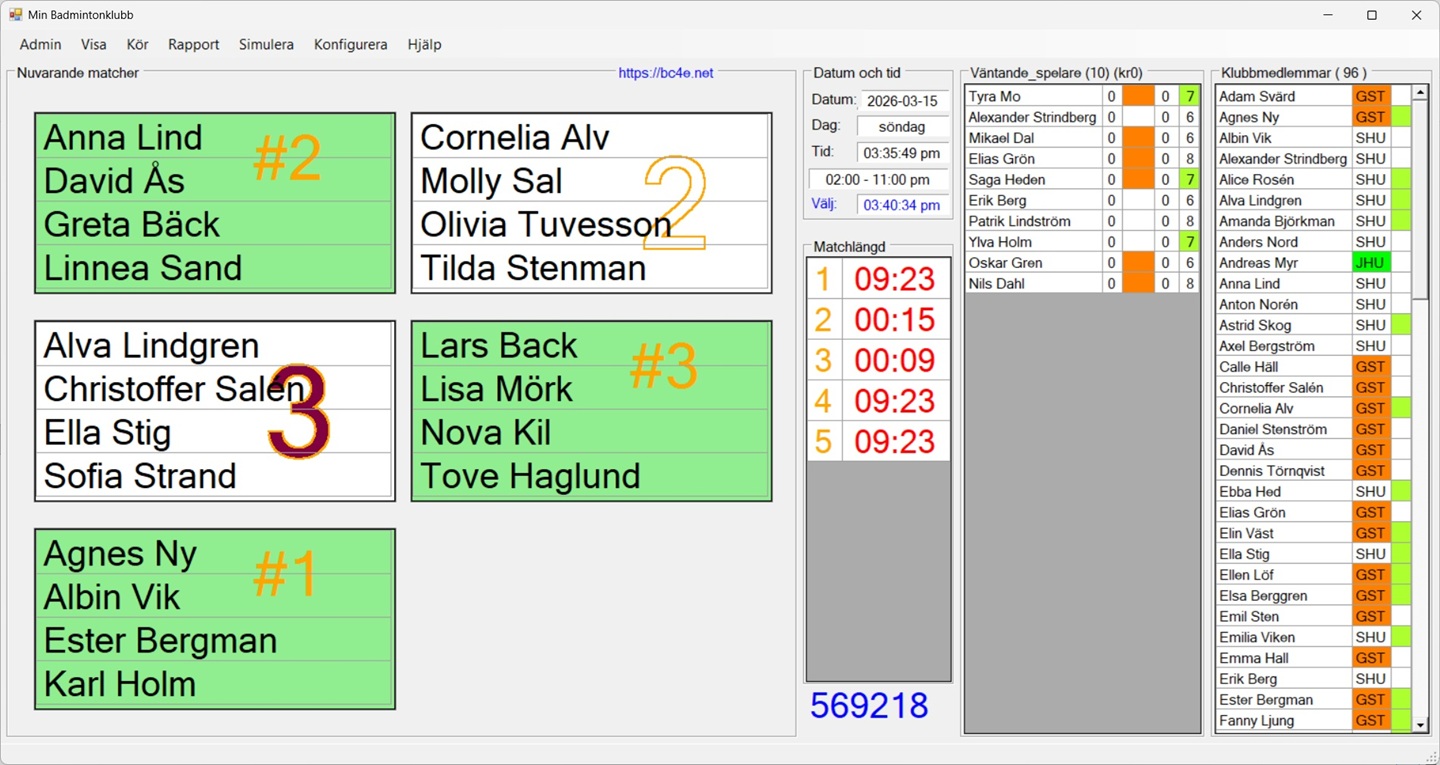This screenshot has height=765, width=1440.
Task: Click the Klubbmedlemmar scrollbar thumb
Action: pyautogui.click(x=1420, y=199)
